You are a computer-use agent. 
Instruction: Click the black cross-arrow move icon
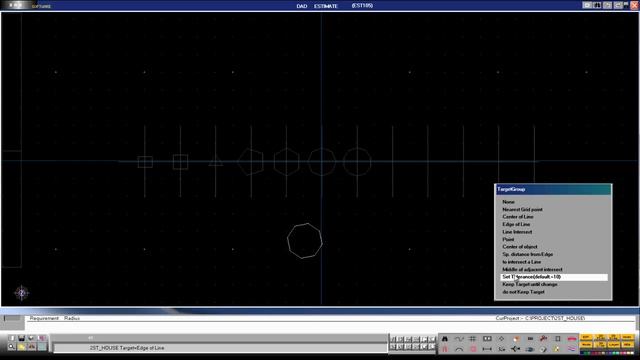pos(516,349)
